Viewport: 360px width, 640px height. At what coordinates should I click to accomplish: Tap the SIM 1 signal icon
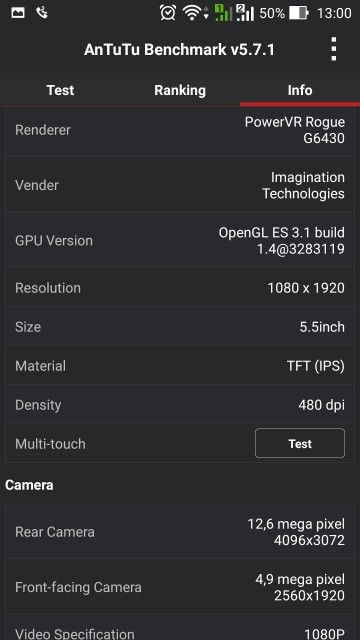(x=223, y=13)
